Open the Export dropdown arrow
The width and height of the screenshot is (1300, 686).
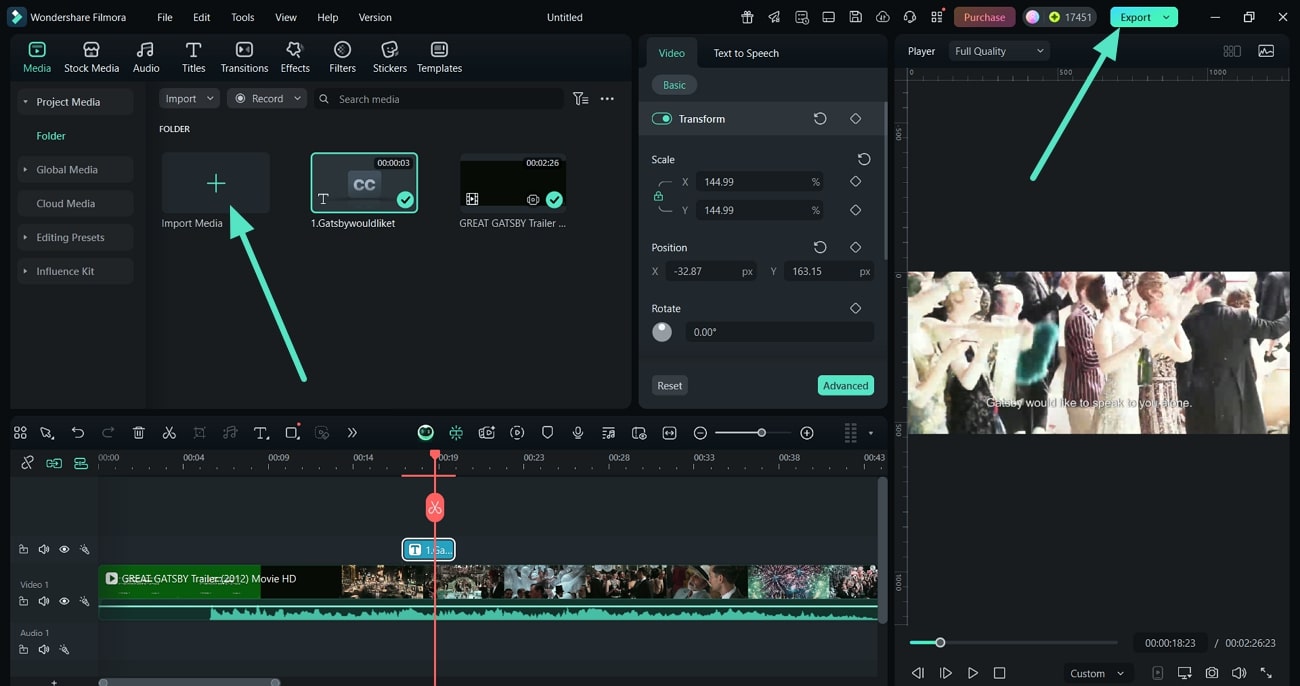[1166, 17]
